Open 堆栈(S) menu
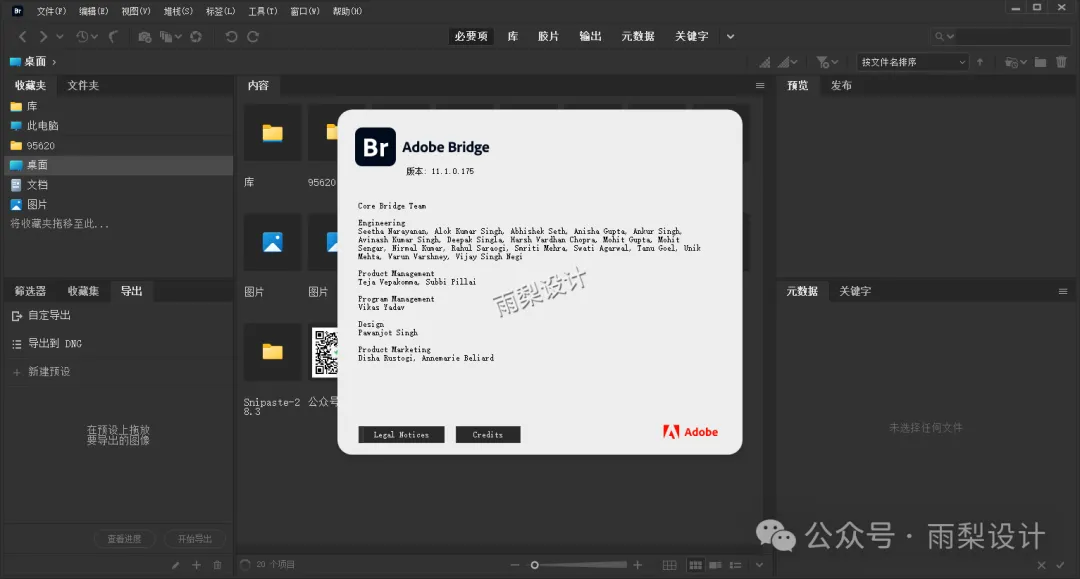Screen dimensions: 1080x579 click(178, 11)
